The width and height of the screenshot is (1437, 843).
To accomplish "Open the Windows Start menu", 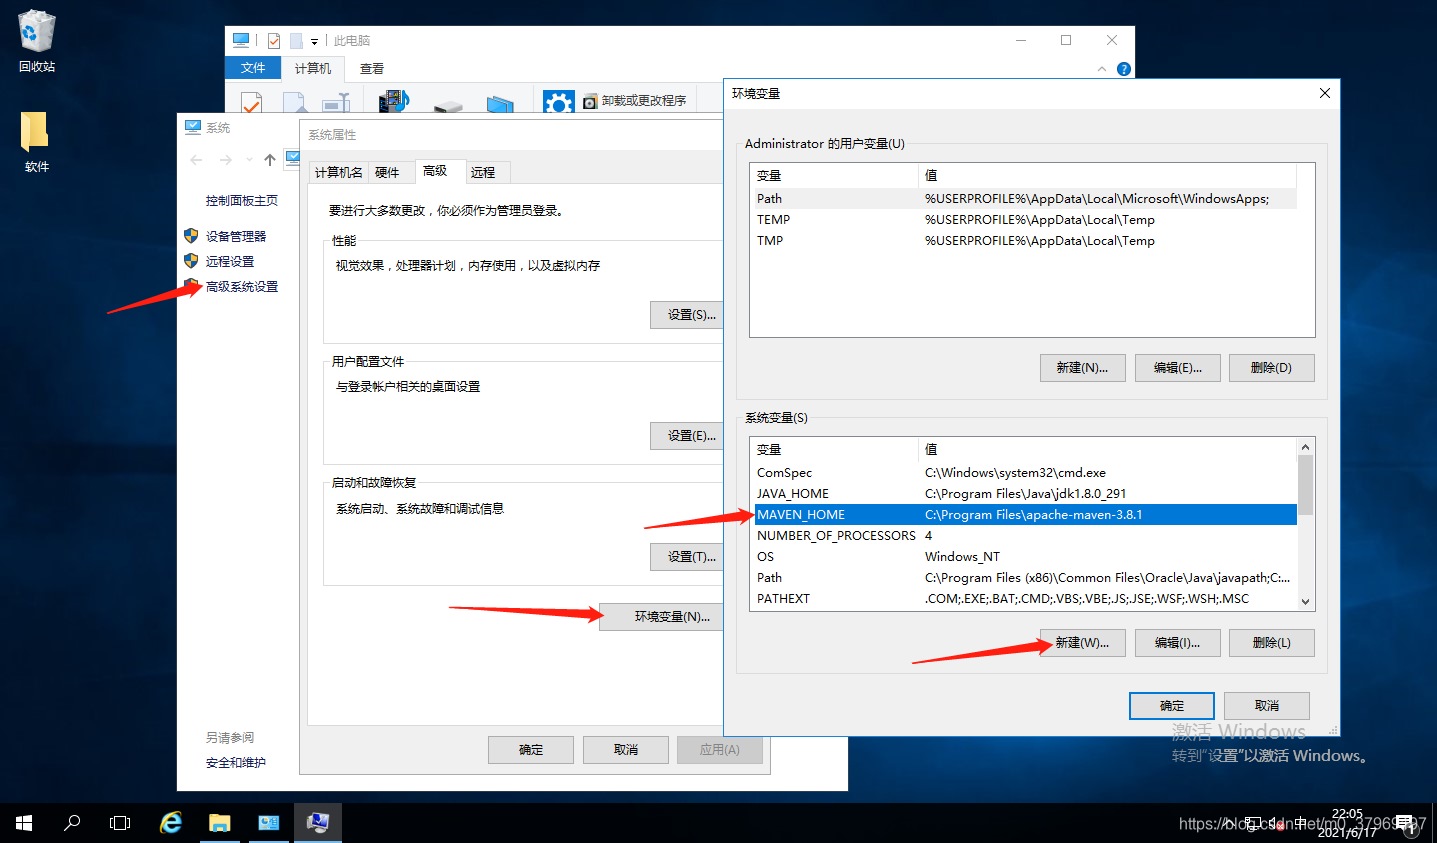I will (24, 823).
